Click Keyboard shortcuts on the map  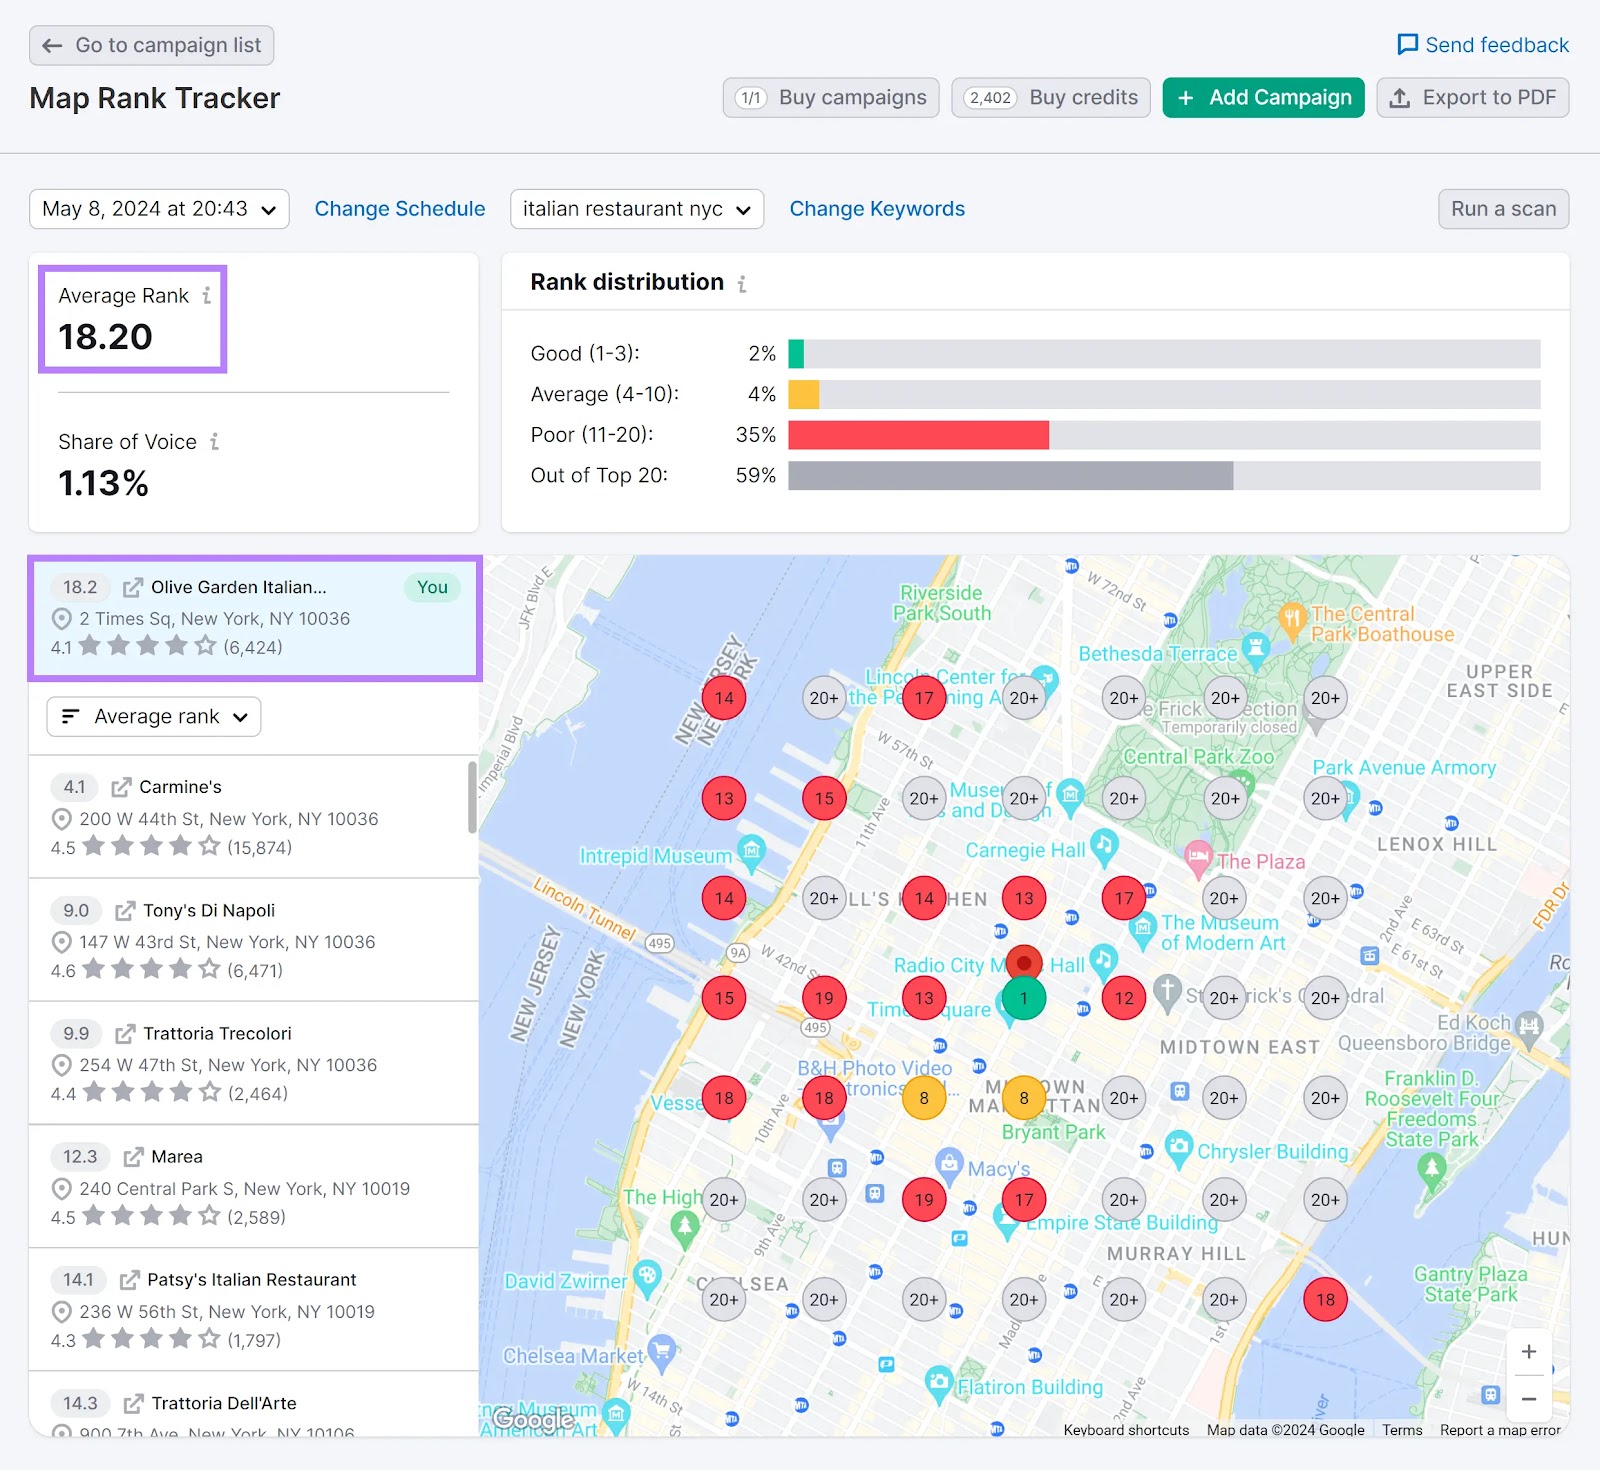pos(1126,1430)
